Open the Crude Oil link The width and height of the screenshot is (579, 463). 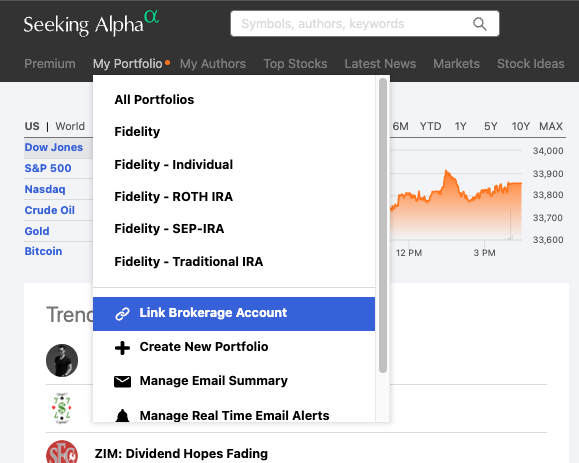pos(49,210)
